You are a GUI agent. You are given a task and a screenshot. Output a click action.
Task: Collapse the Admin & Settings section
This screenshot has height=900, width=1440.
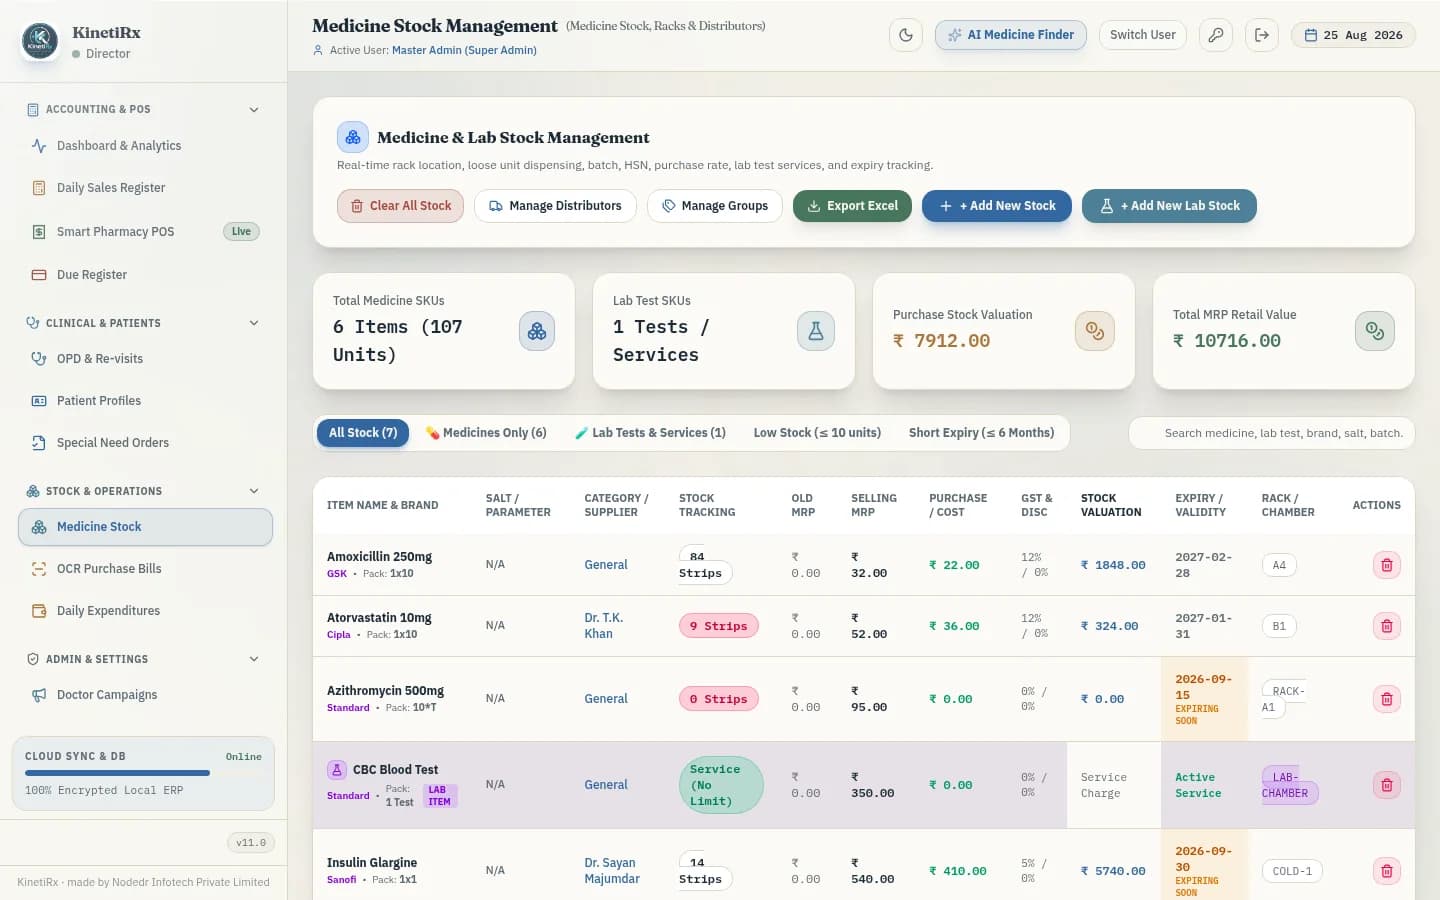(254, 659)
